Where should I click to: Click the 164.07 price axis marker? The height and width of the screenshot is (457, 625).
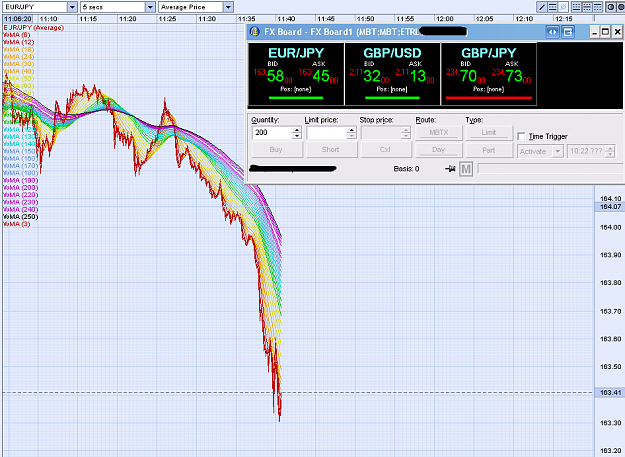point(610,207)
